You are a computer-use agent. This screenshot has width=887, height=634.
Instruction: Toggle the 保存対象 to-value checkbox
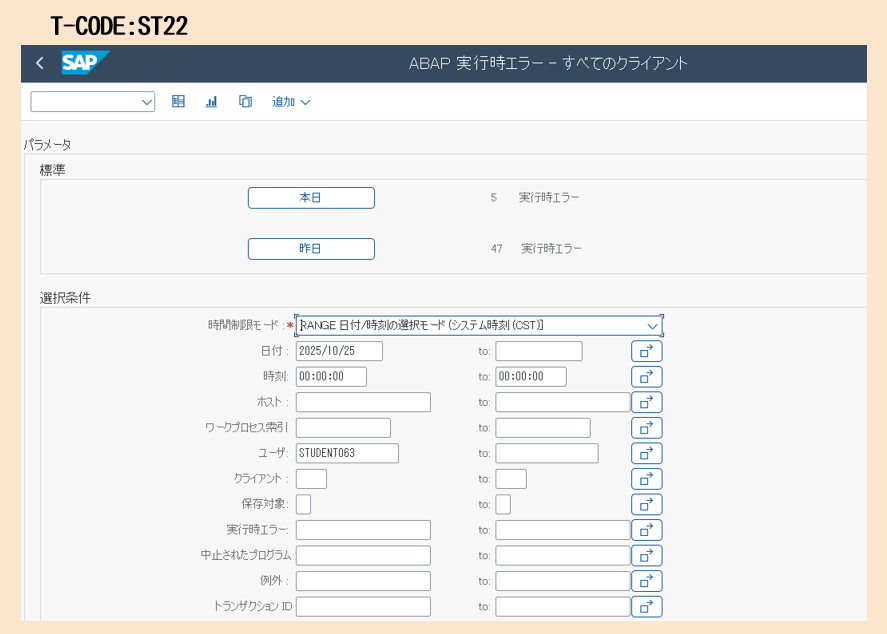tap(503, 504)
